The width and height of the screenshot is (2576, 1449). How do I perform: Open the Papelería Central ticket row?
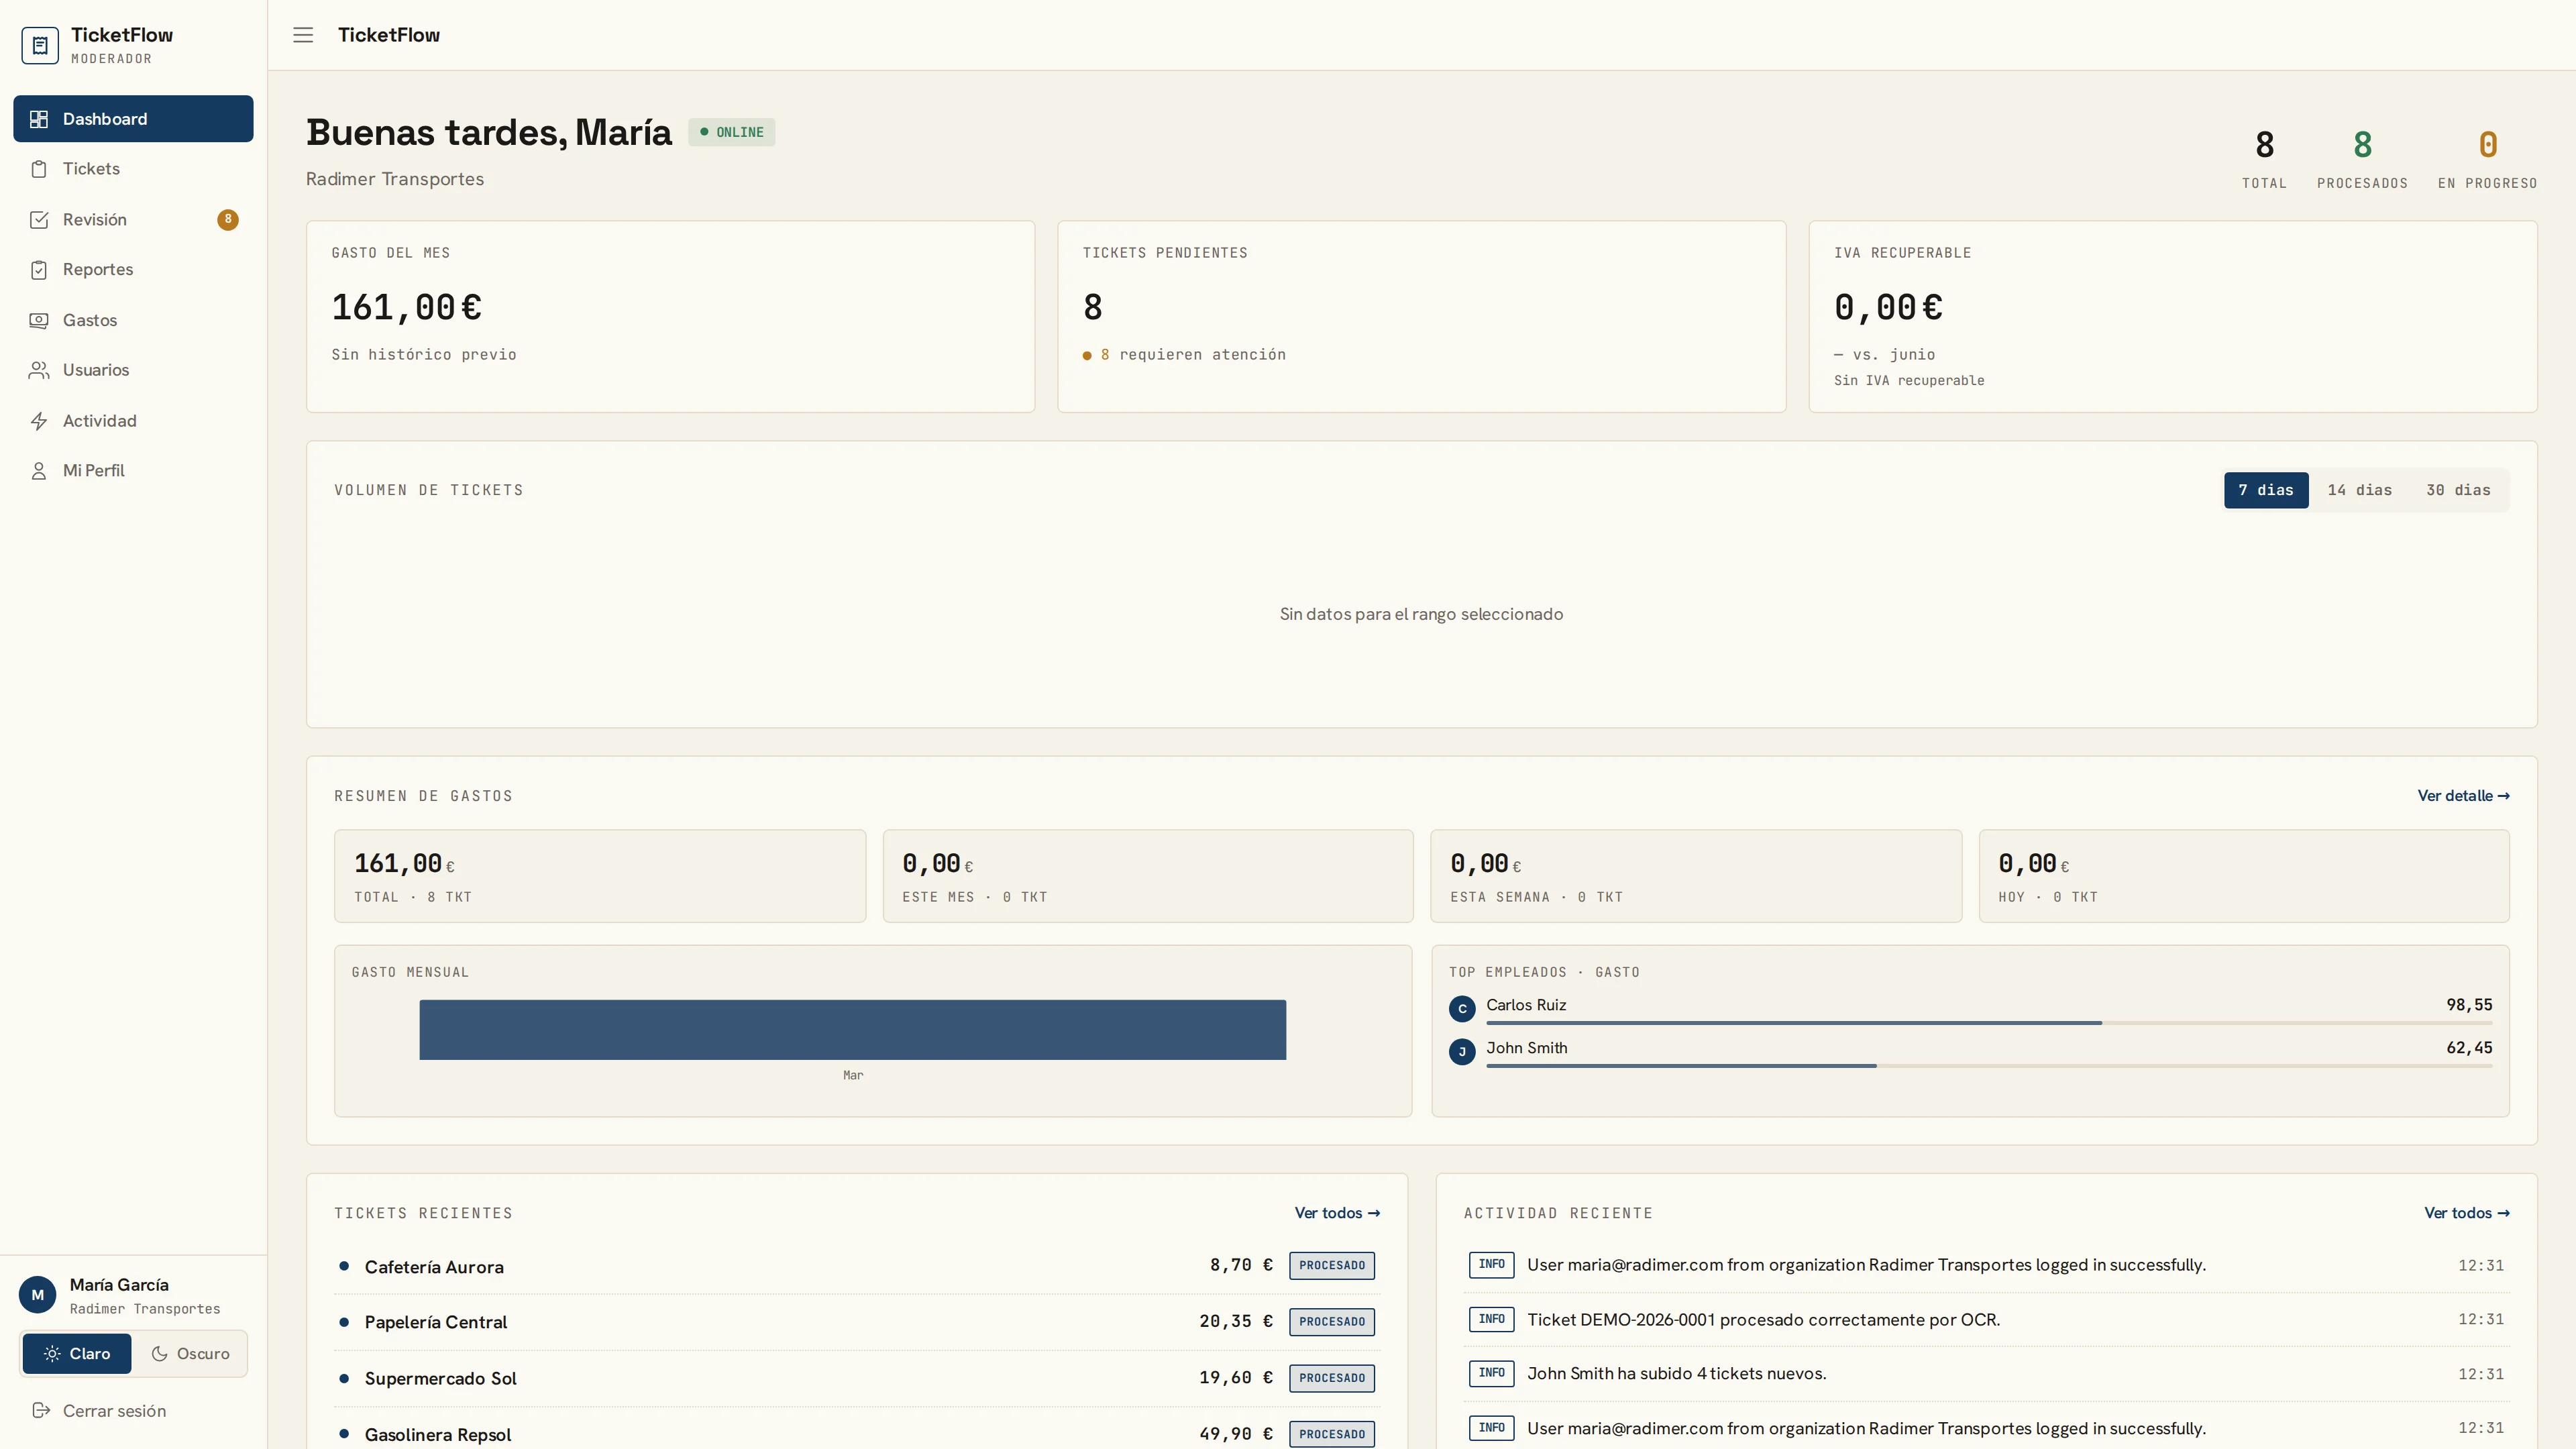click(857, 1322)
